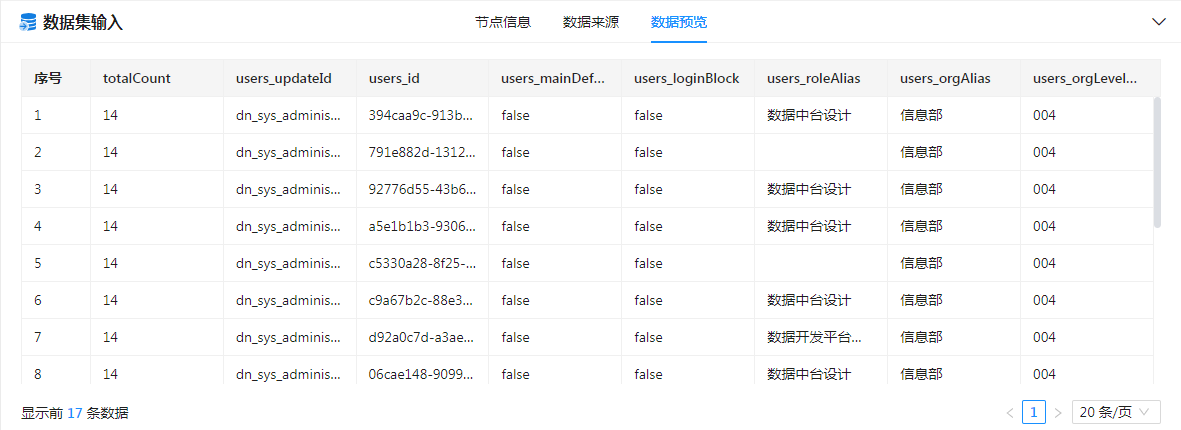Go to previous page arrow
Screen dimensions: 1181x430
(1010, 412)
